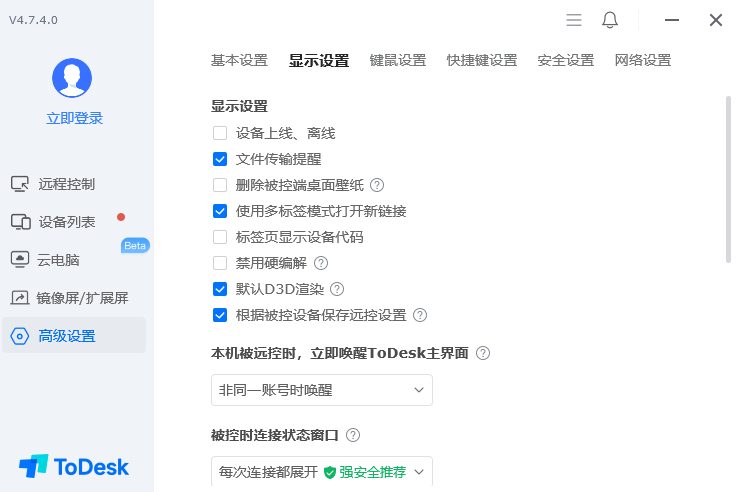Enable the 设备上线、离线 checkbox
This screenshot has width=741, height=492.
(x=220, y=133)
